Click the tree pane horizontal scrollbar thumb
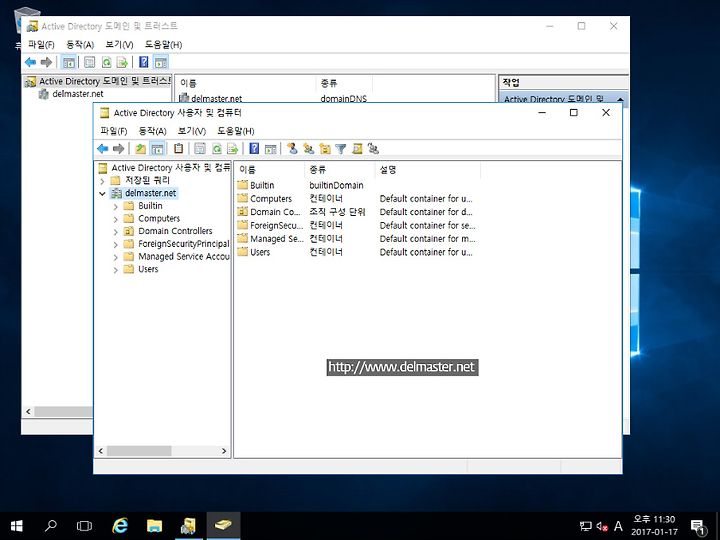This screenshot has width=720, height=540. coord(139,451)
